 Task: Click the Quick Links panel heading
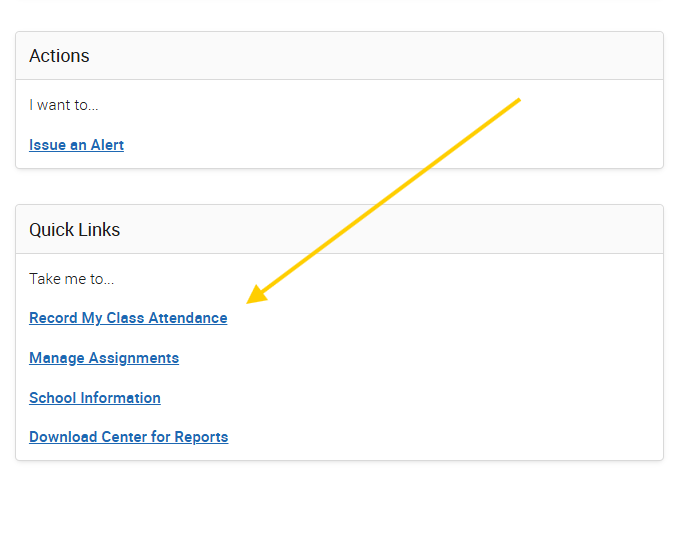click(74, 230)
